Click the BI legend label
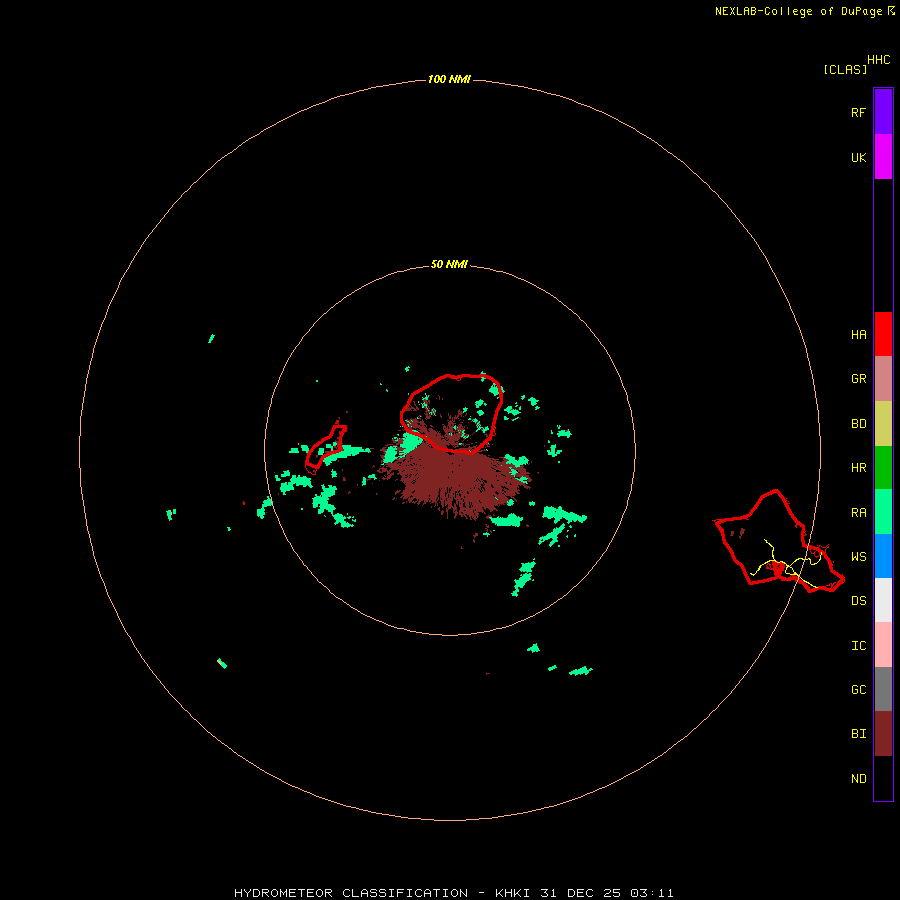 (859, 734)
